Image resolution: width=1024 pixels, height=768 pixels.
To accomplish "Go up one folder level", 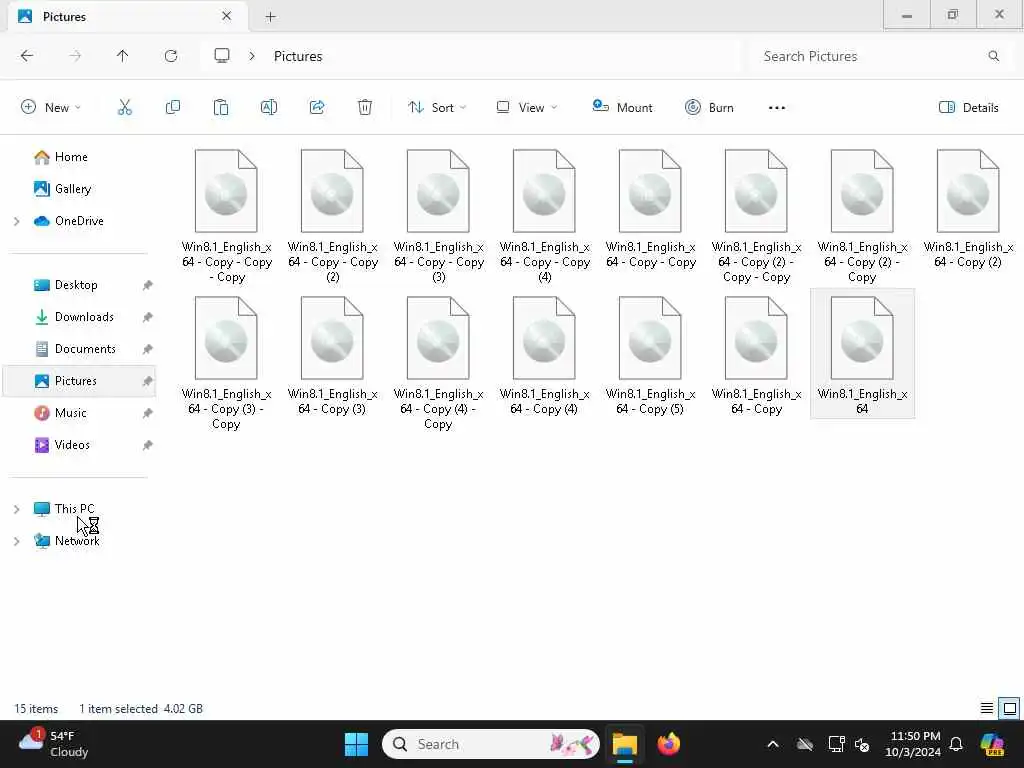I will click(123, 56).
